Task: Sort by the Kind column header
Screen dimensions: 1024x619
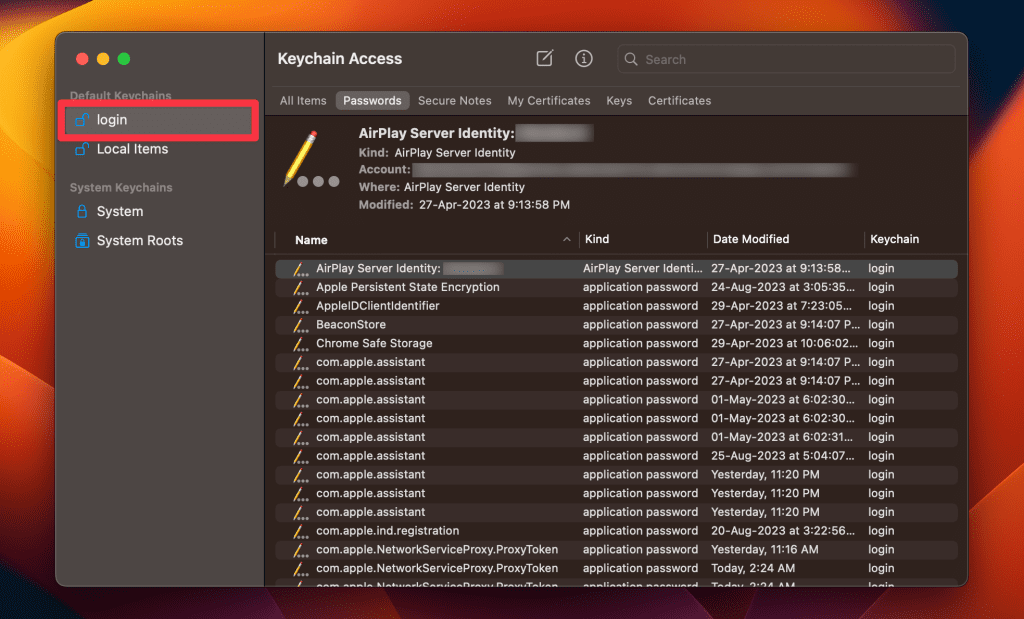Action: click(x=597, y=239)
